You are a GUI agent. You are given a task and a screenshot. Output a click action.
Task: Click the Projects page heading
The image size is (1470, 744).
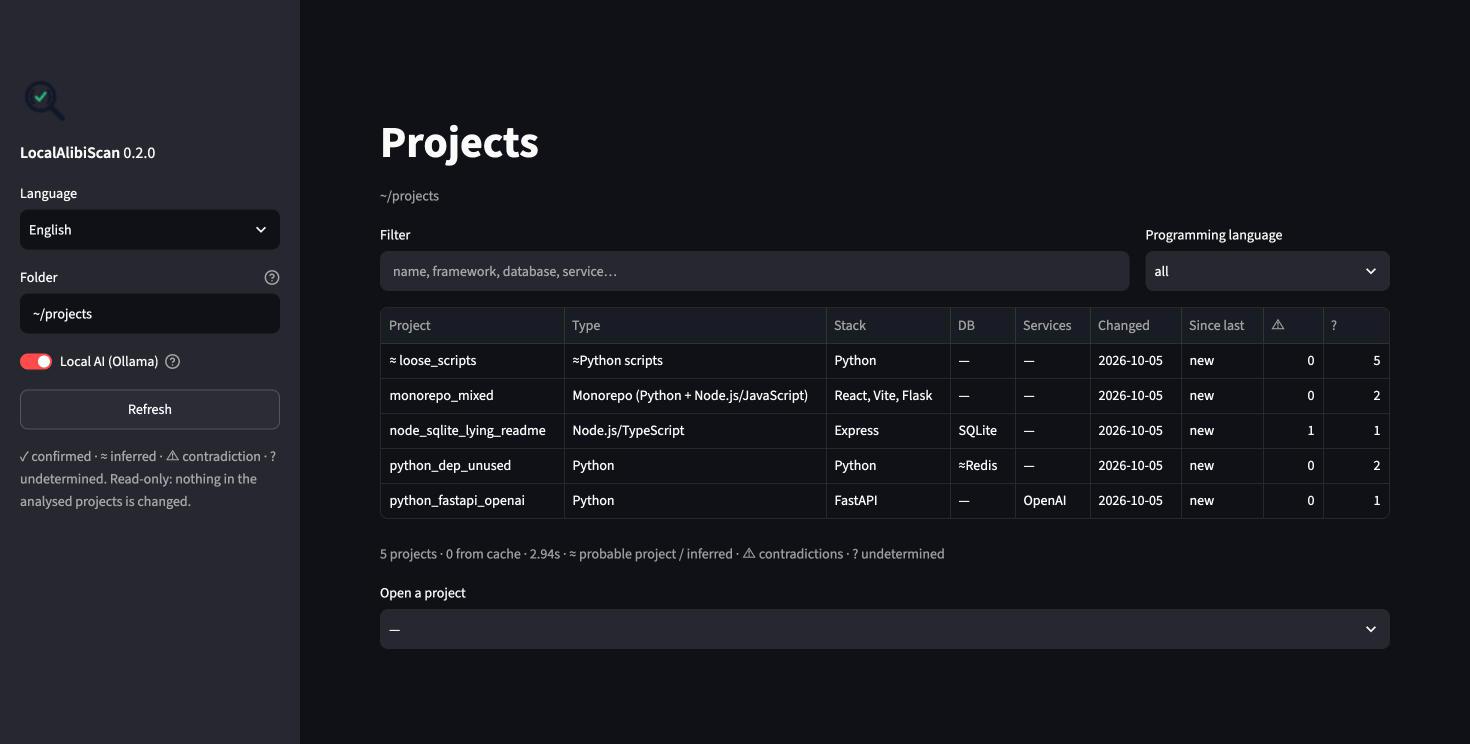tap(459, 143)
